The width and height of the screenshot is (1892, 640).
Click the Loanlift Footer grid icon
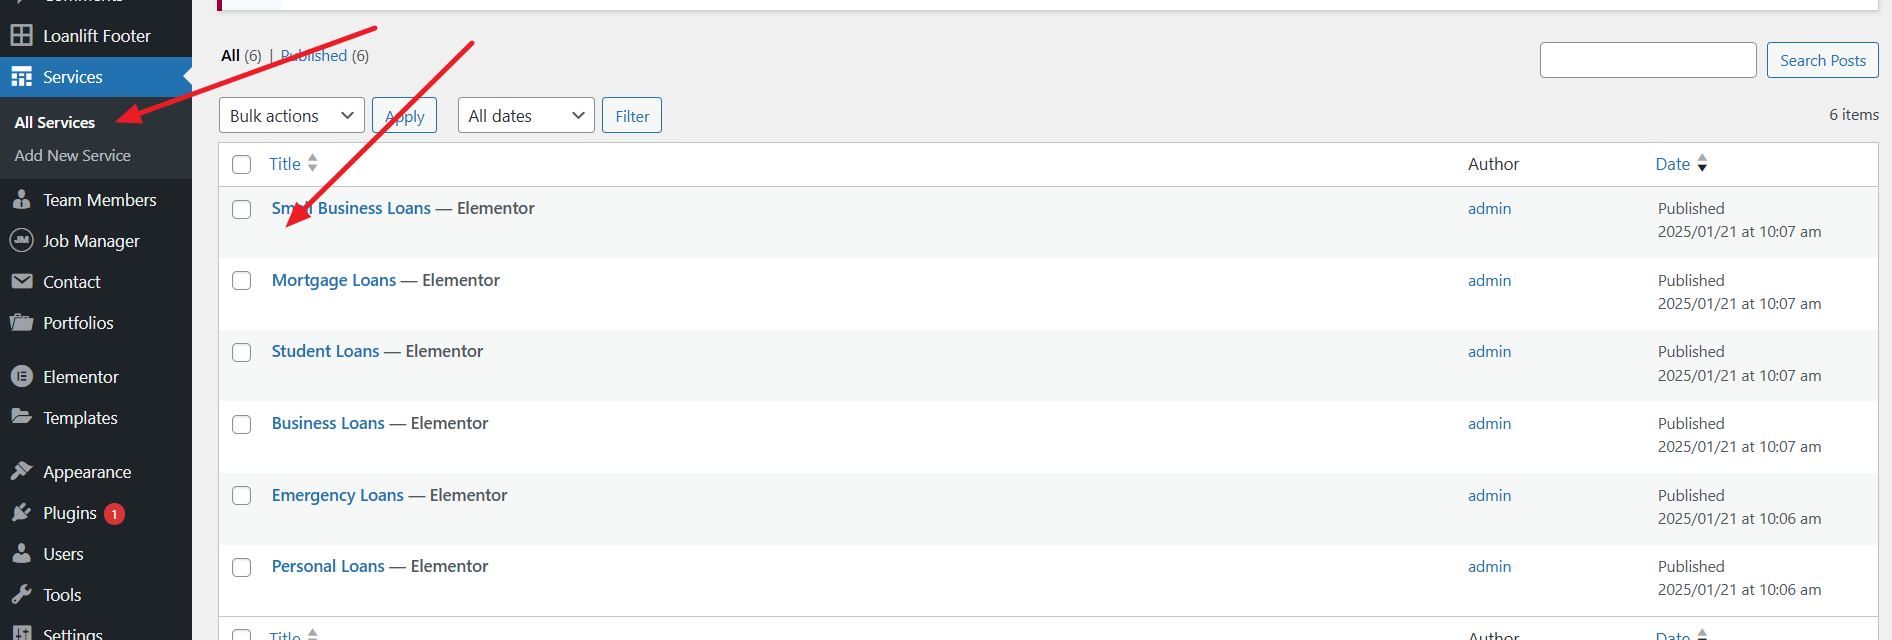click(x=21, y=36)
